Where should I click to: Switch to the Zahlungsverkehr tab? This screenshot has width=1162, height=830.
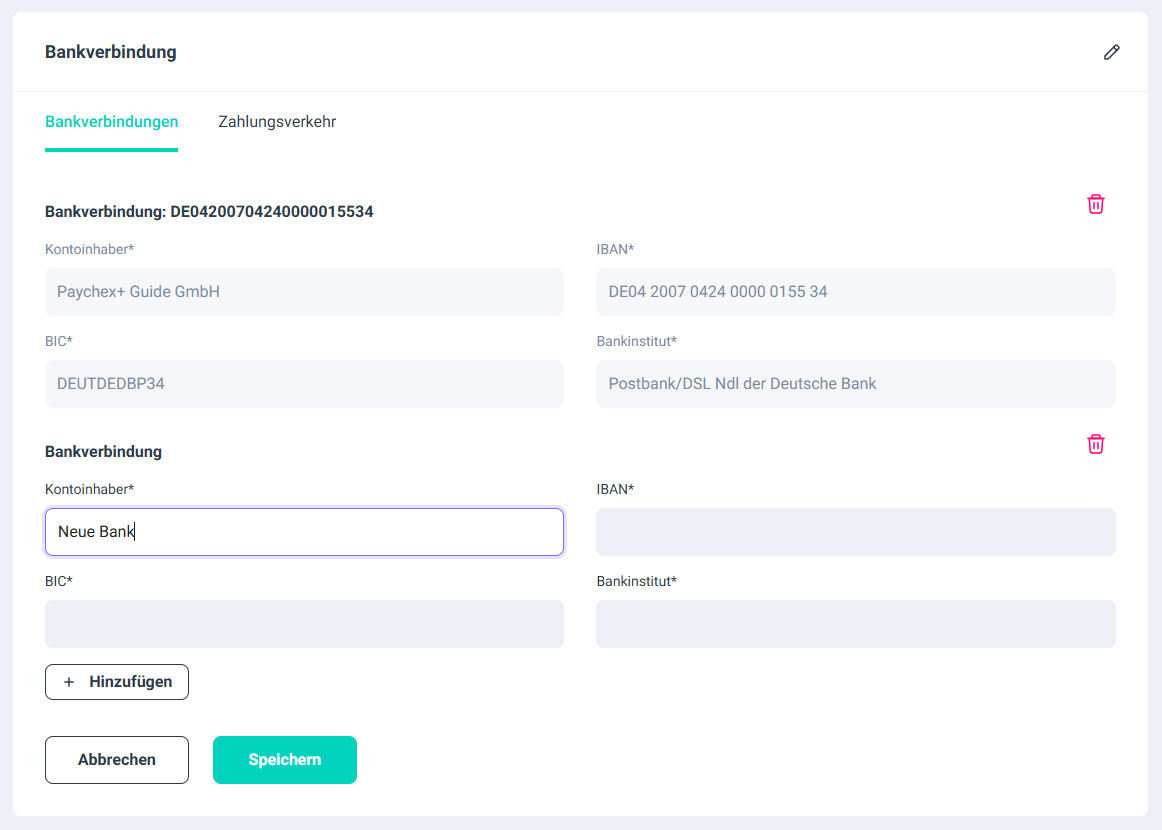(277, 122)
